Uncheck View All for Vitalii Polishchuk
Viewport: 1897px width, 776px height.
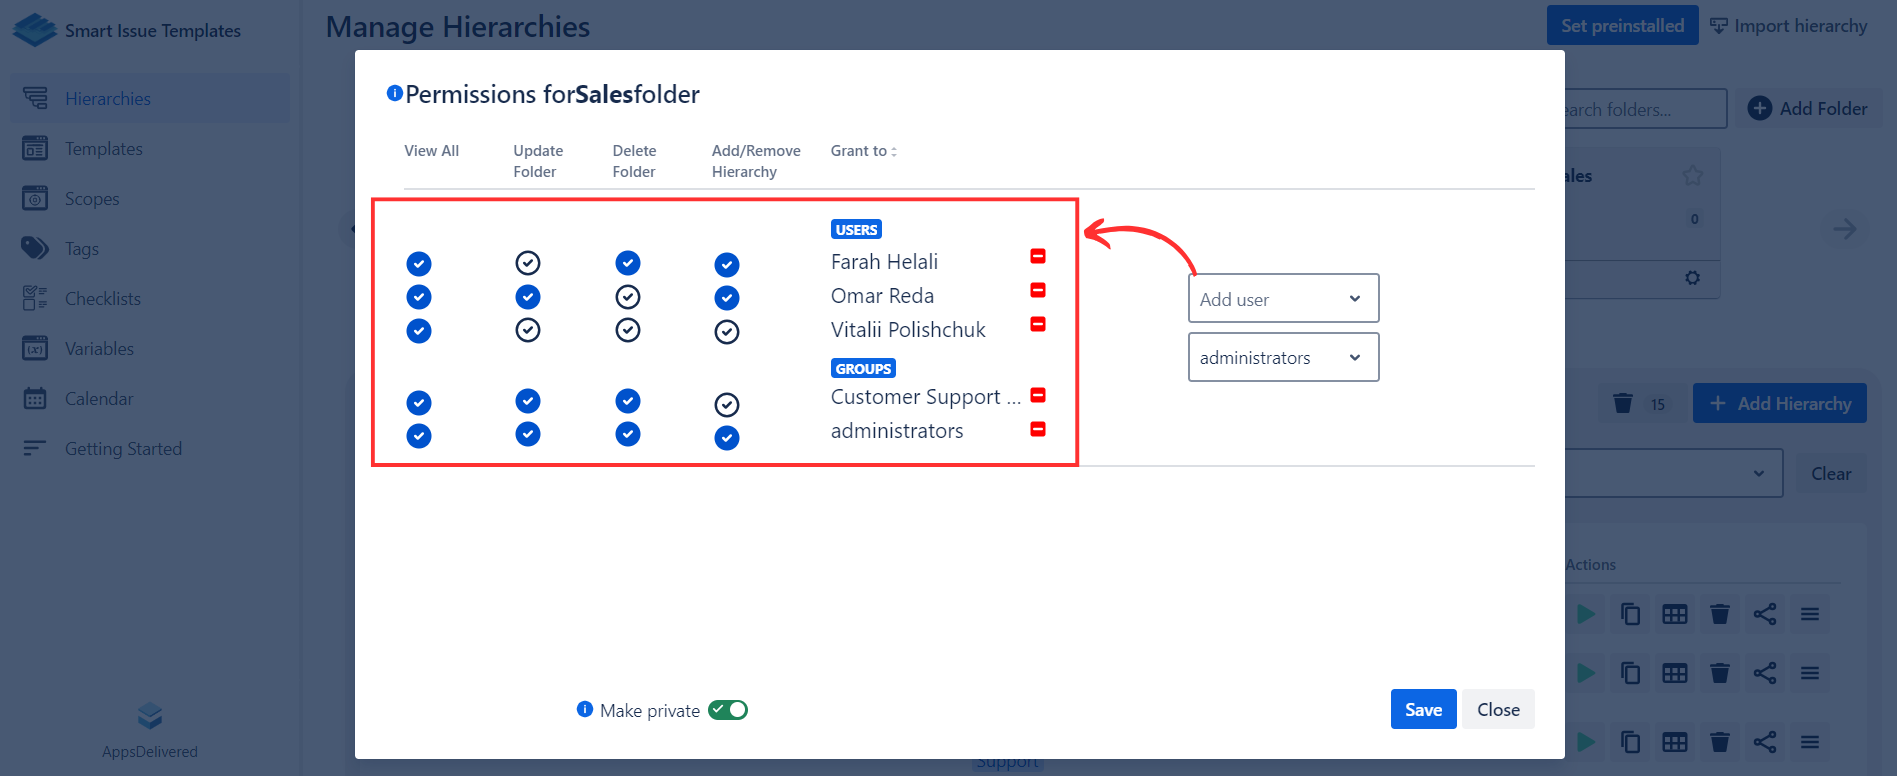pos(419,331)
